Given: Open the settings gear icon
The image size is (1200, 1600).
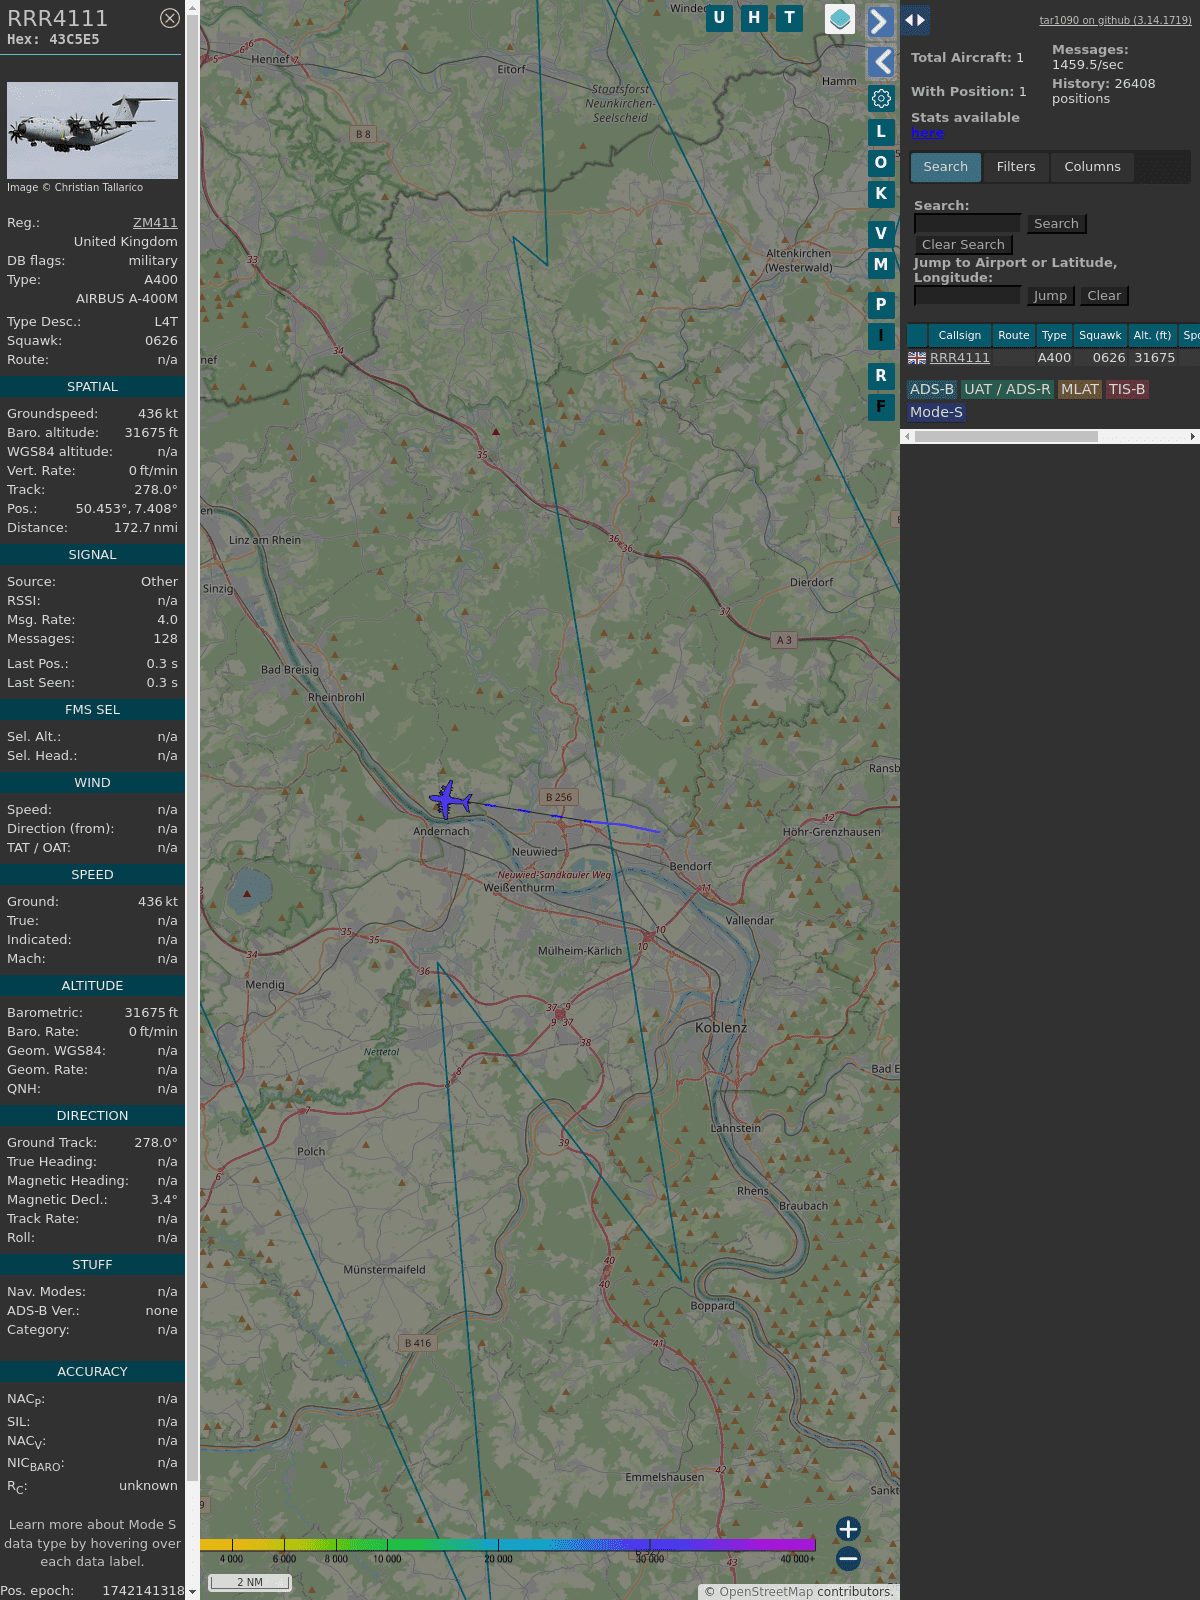Looking at the screenshot, I should coord(881,99).
